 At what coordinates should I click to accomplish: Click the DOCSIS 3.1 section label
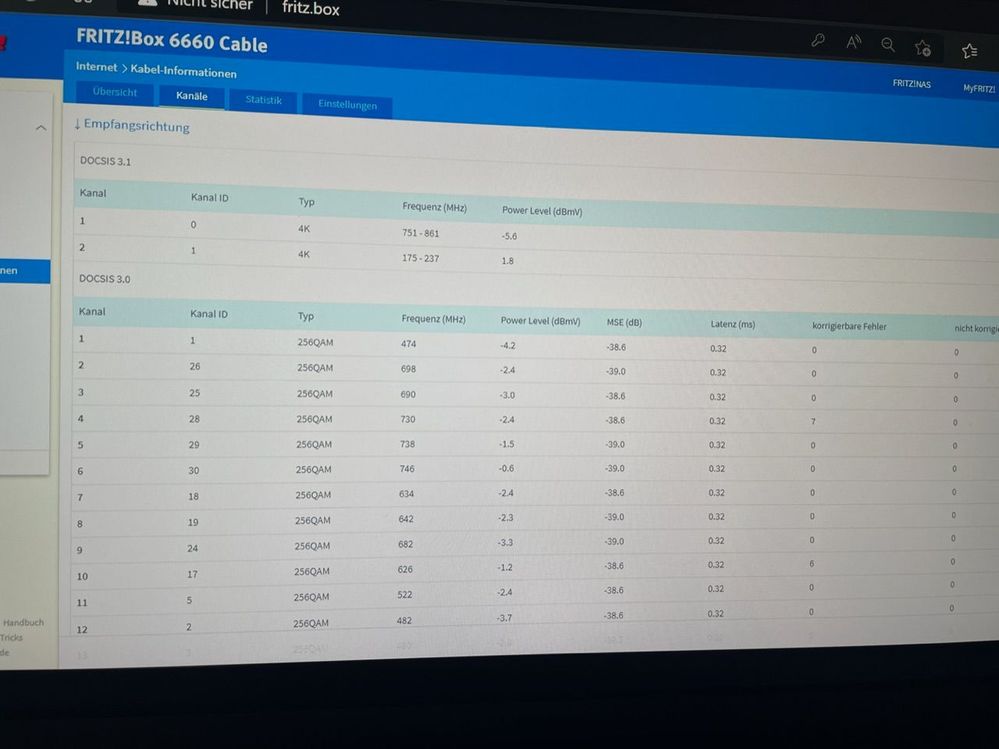coord(105,161)
